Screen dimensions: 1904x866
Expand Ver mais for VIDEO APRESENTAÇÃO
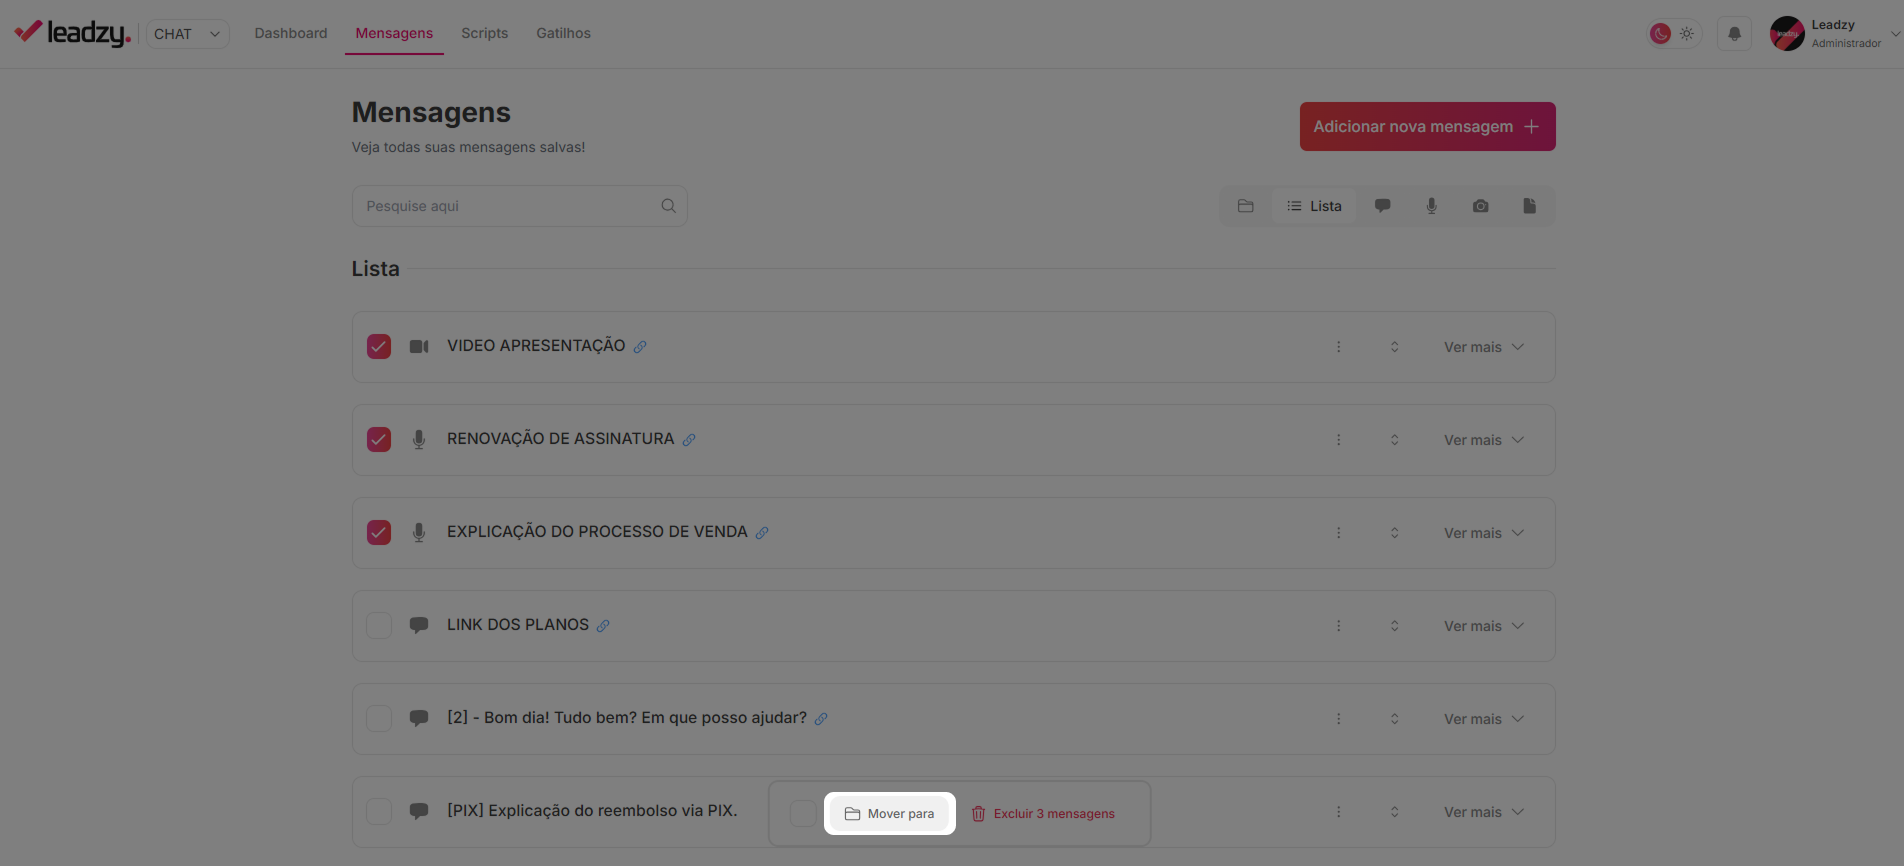1484,347
